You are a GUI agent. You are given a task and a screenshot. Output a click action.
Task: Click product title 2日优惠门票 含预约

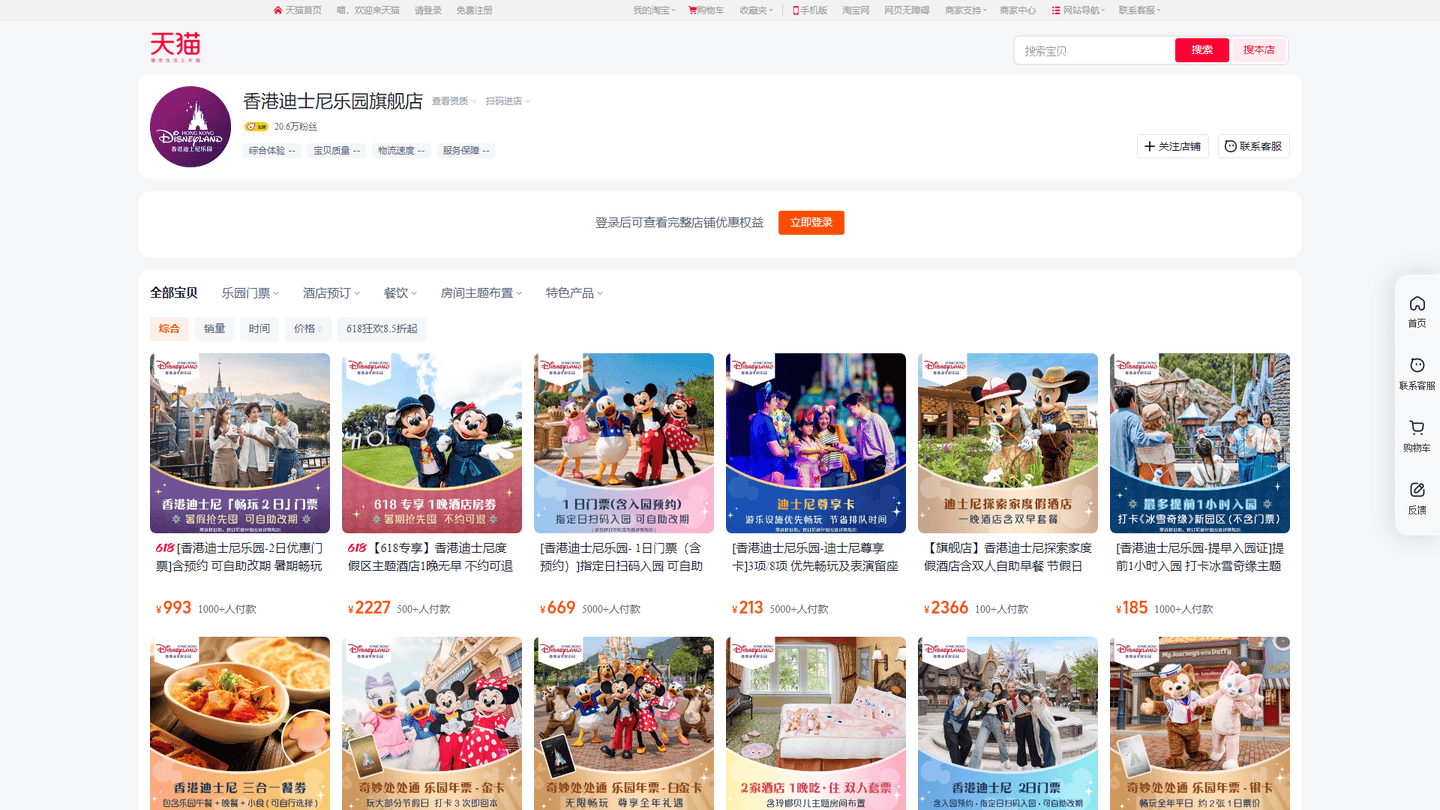[x=240, y=557]
